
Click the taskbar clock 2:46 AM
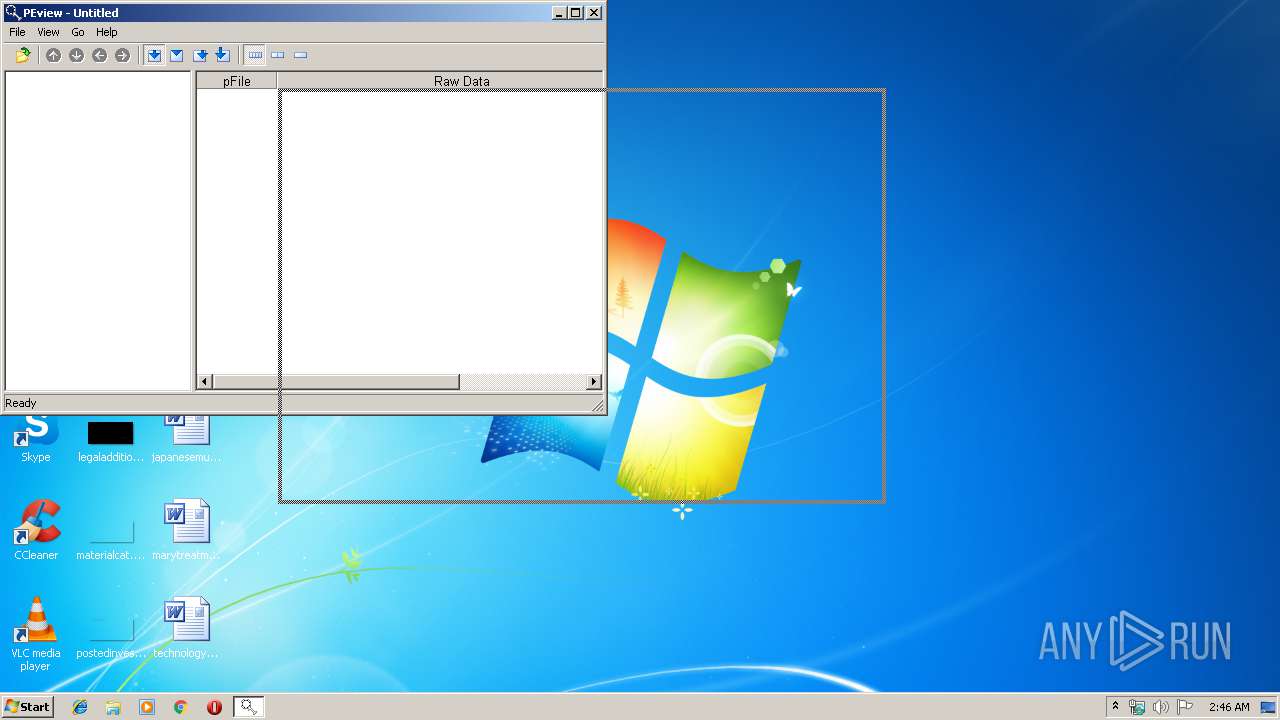pyautogui.click(x=1229, y=707)
